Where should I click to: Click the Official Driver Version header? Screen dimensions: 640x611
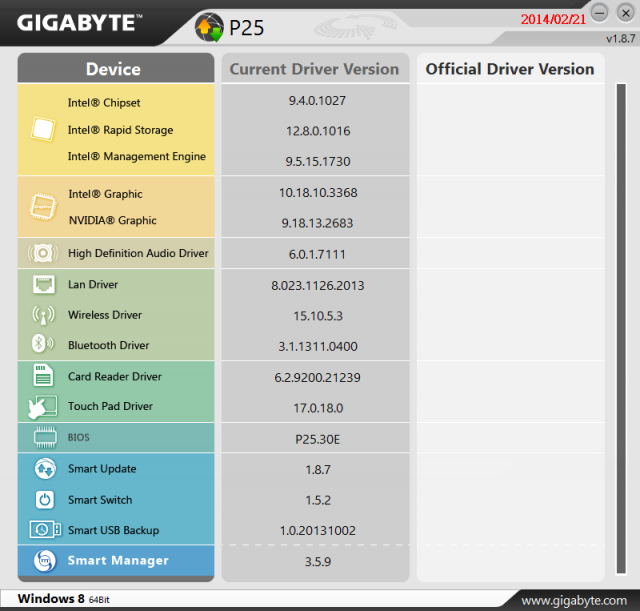point(510,69)
